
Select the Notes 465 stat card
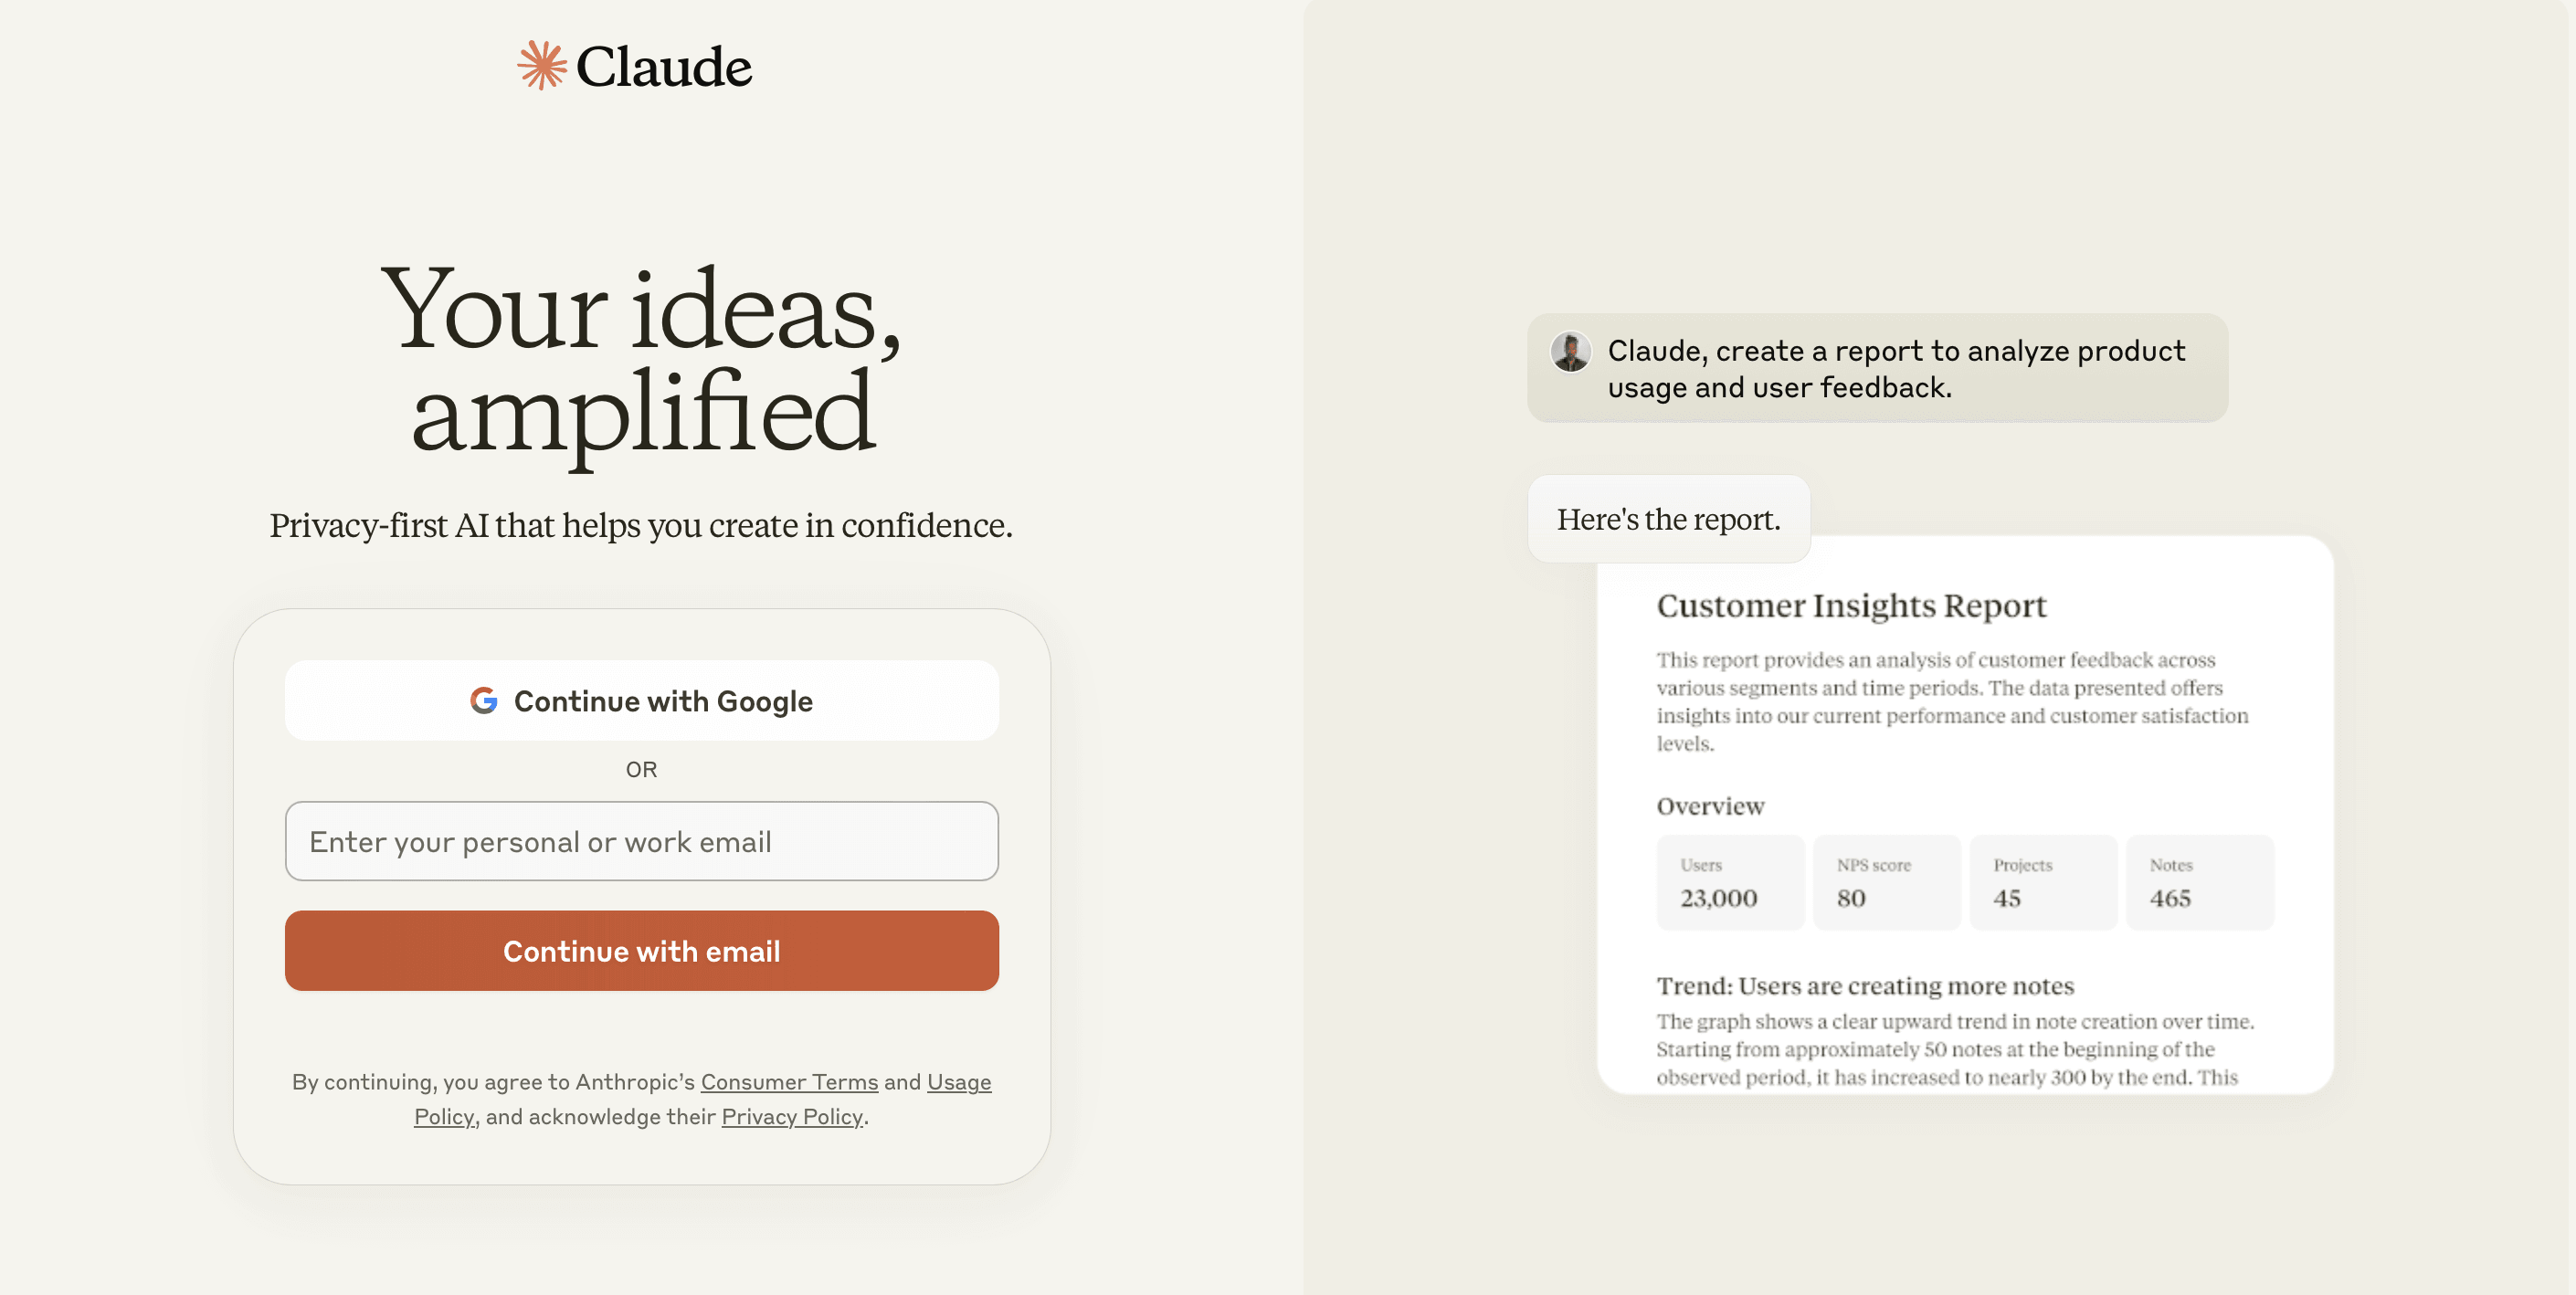2199,883
